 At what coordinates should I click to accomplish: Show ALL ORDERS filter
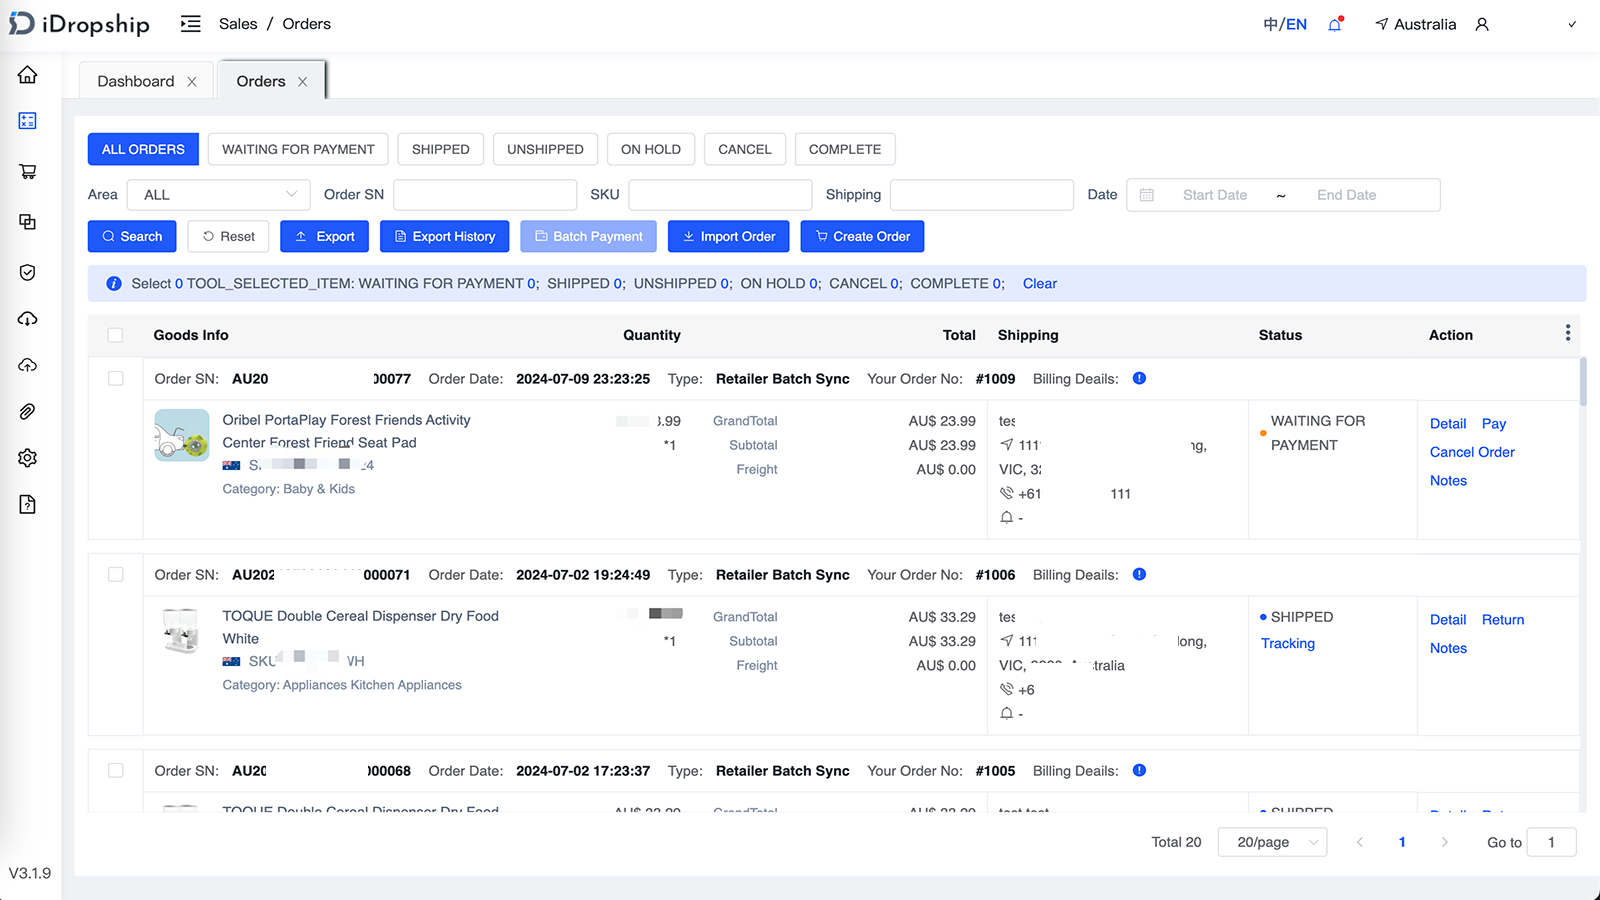143,149
